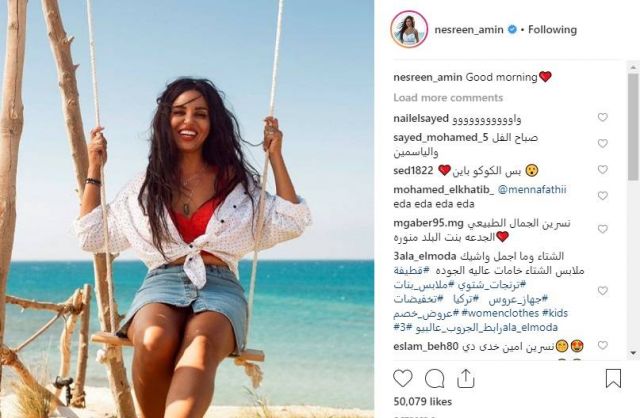This screenshot has width=640, height=418.
Task: Click the share post icon
Action: tap(466, 378)
